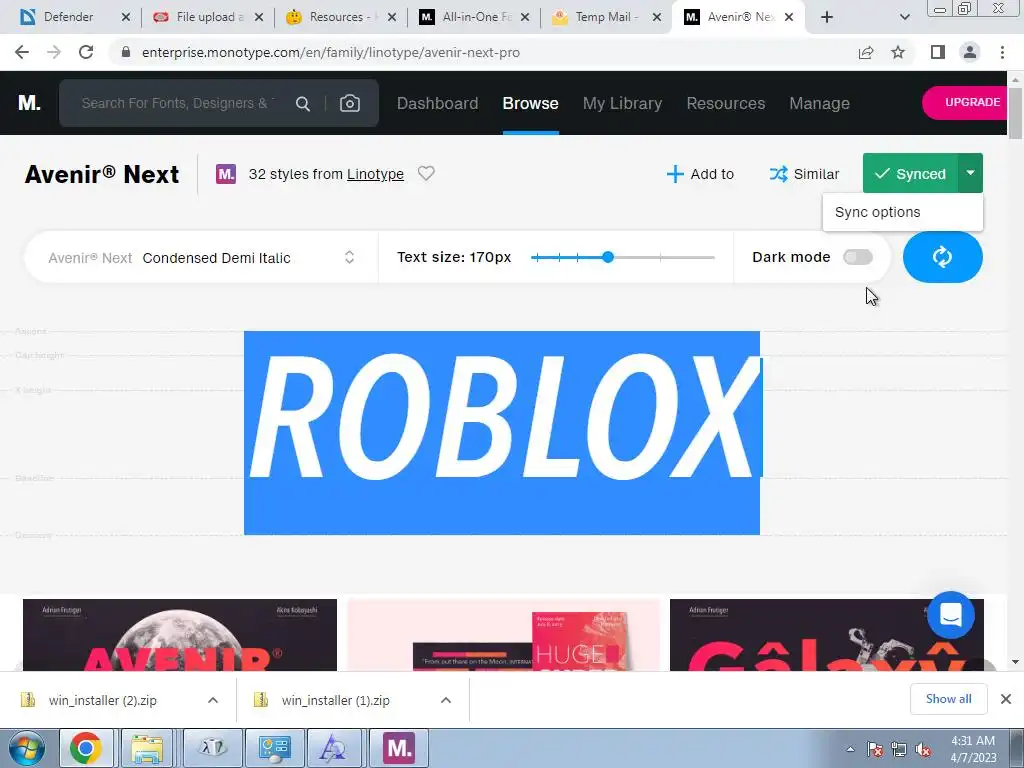Click the taskbar clock showing 4:31 AM
Viewport: 1024px width, 768px height.
click(x=973, y=749)
